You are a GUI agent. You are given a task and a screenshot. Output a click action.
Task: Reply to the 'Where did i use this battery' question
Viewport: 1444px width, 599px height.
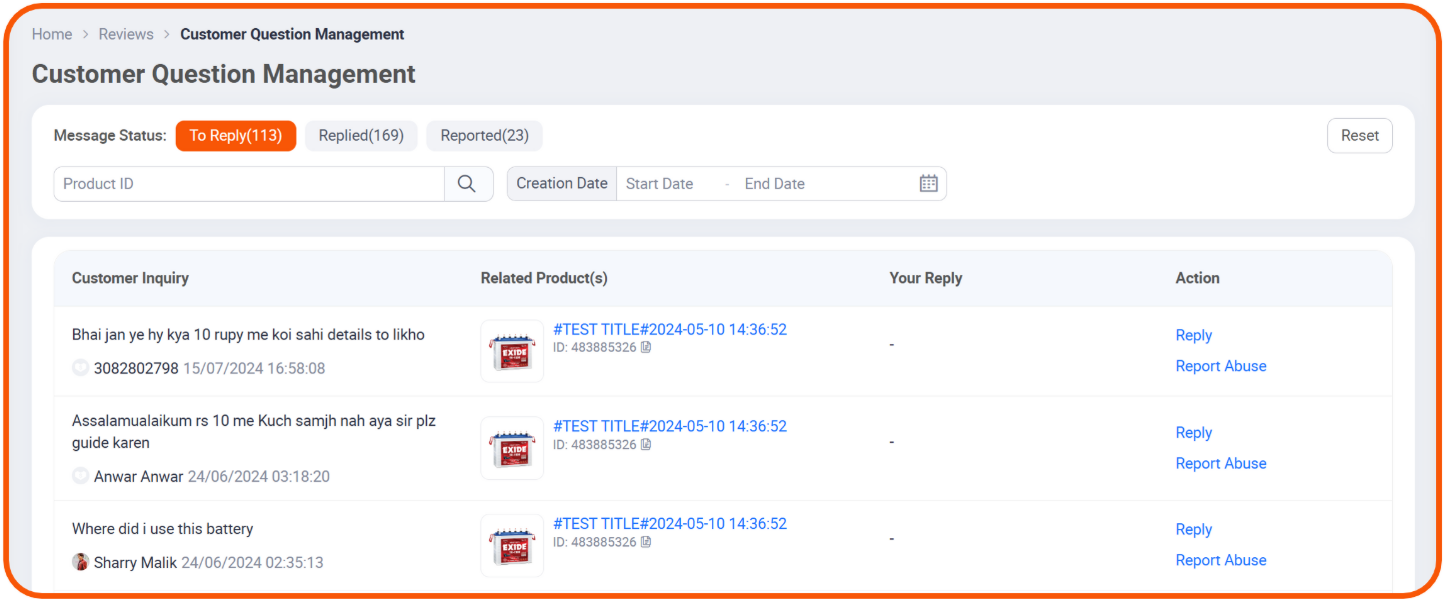coord(1193,529)
